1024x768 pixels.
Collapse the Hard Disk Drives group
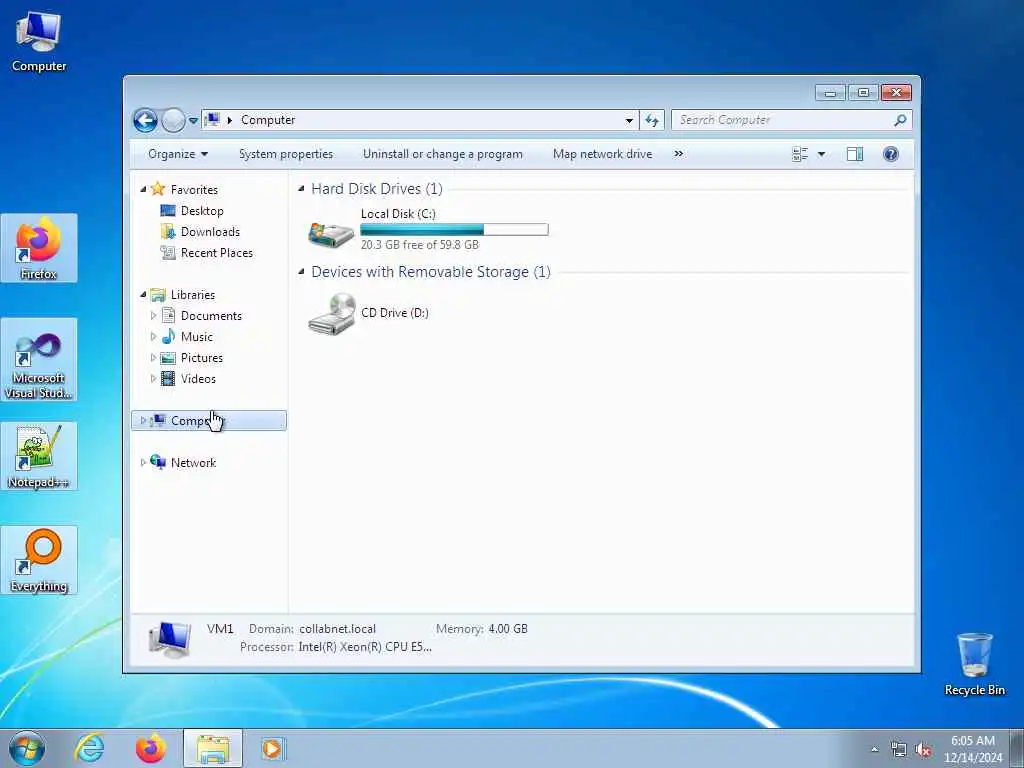coord(301,189)
